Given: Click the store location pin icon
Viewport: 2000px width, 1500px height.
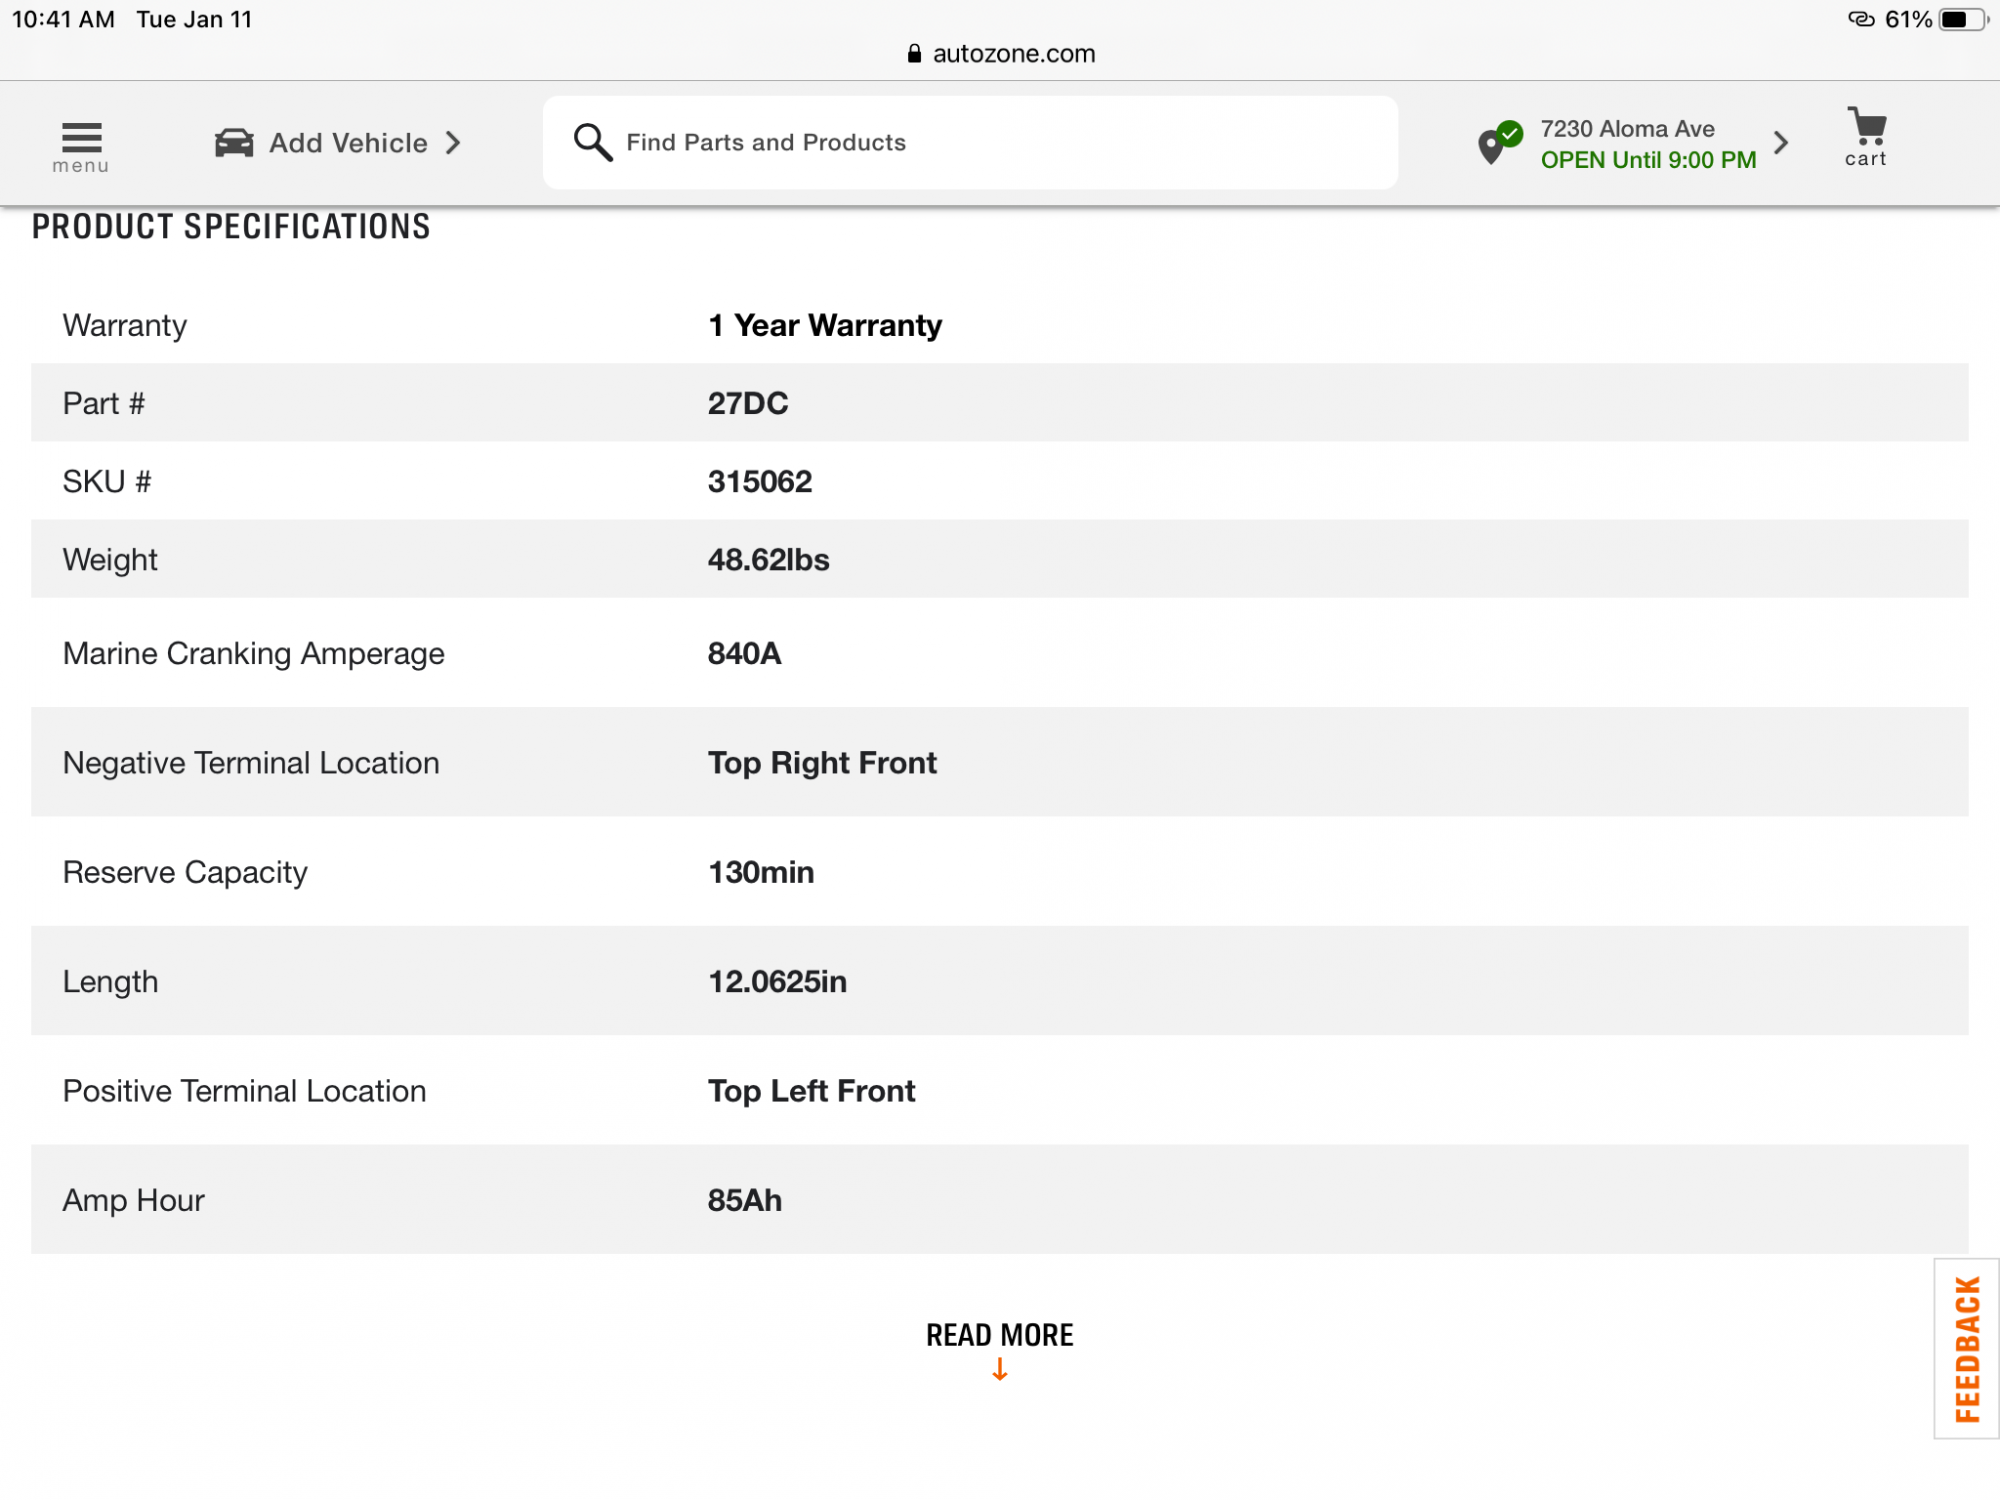Looking at the screenshot, I should (1499, 143).
